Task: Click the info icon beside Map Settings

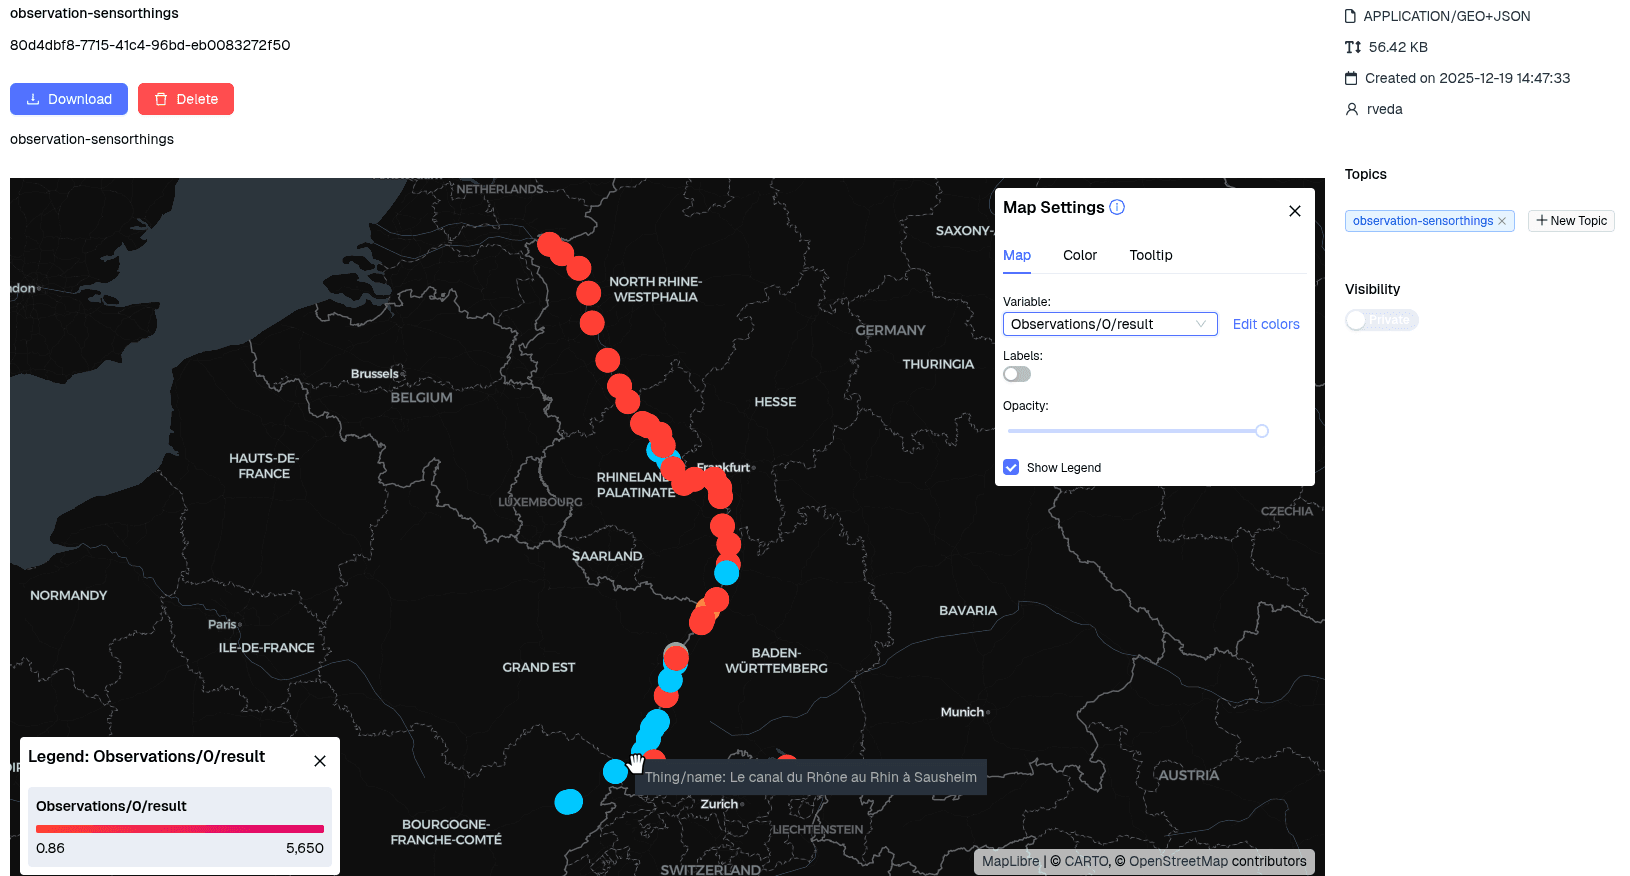Action: (1117, 207)
